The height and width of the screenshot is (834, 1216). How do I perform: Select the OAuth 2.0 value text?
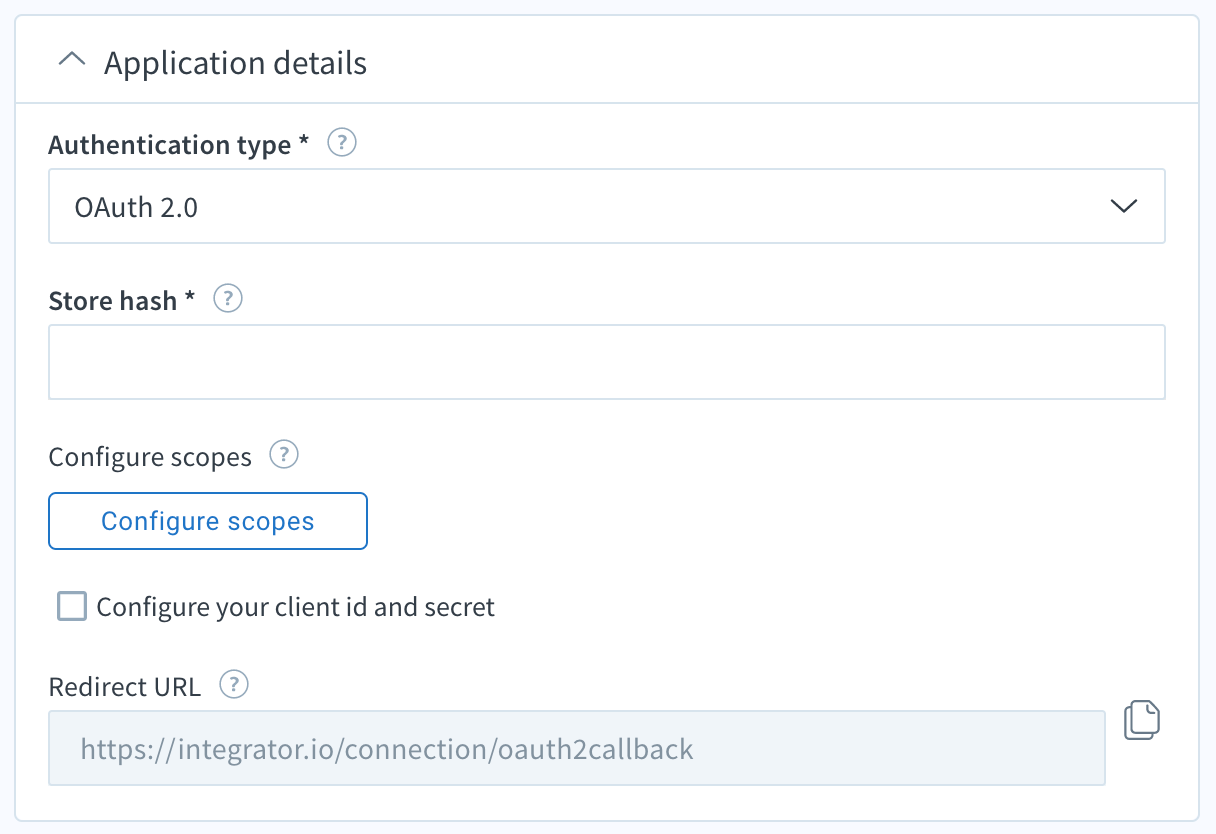click(136, 207)
